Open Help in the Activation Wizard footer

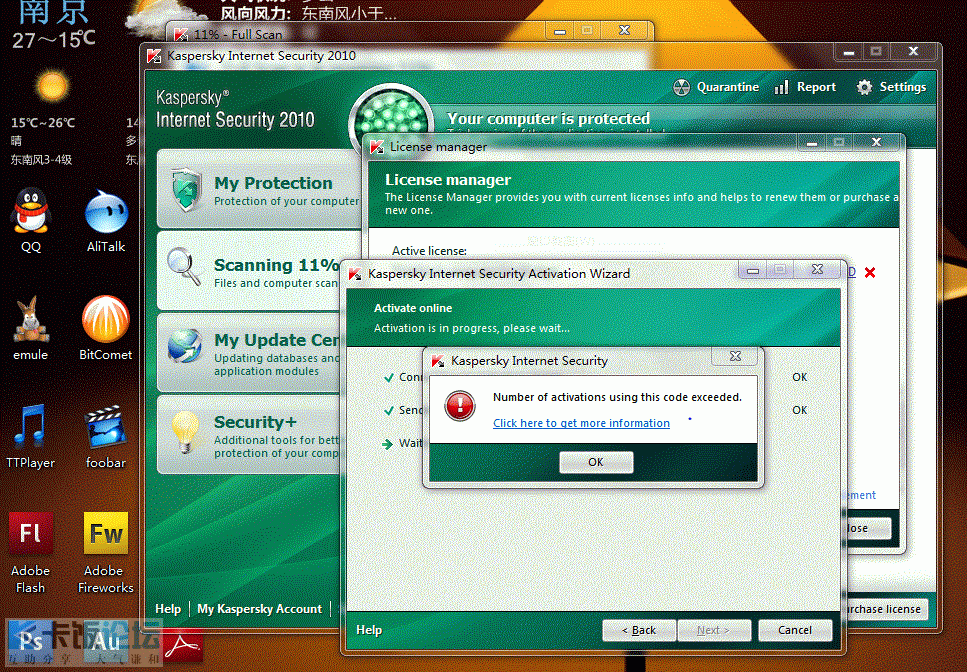[x=369, y=630]
